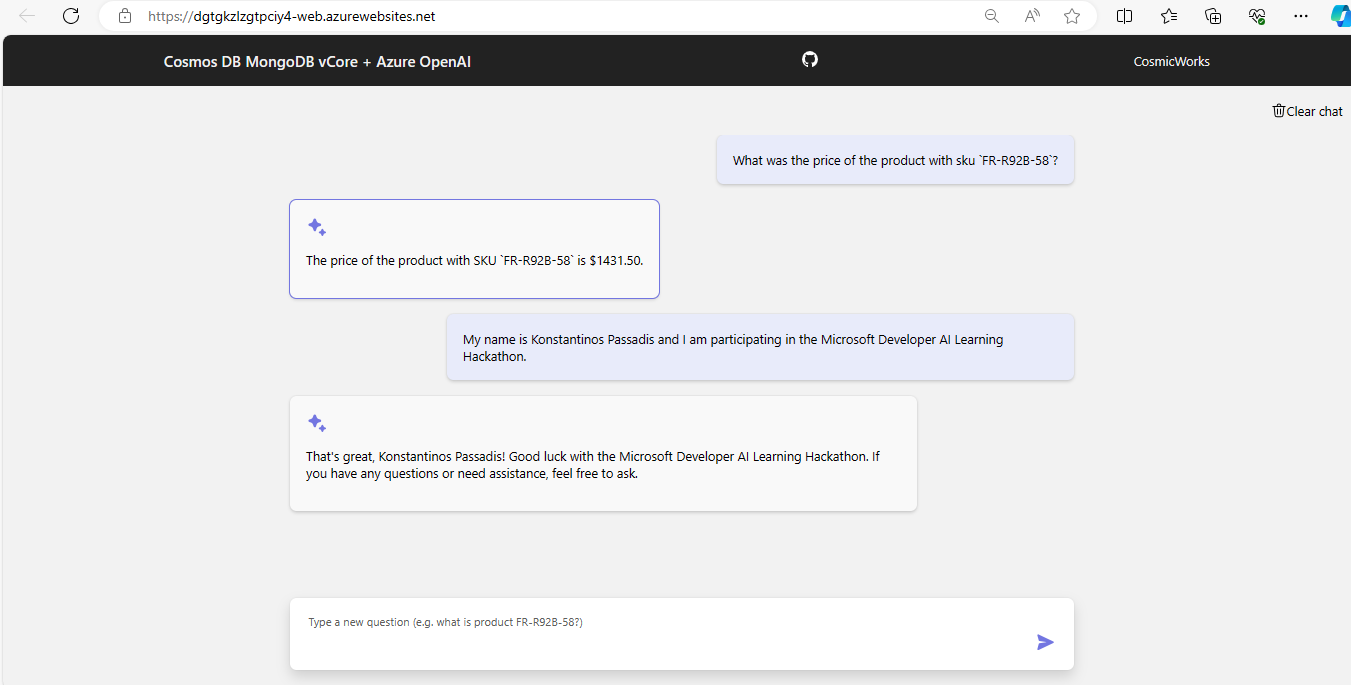Open the GitHub repository icon
This screenshot has width=1351, height=685.
810,60
